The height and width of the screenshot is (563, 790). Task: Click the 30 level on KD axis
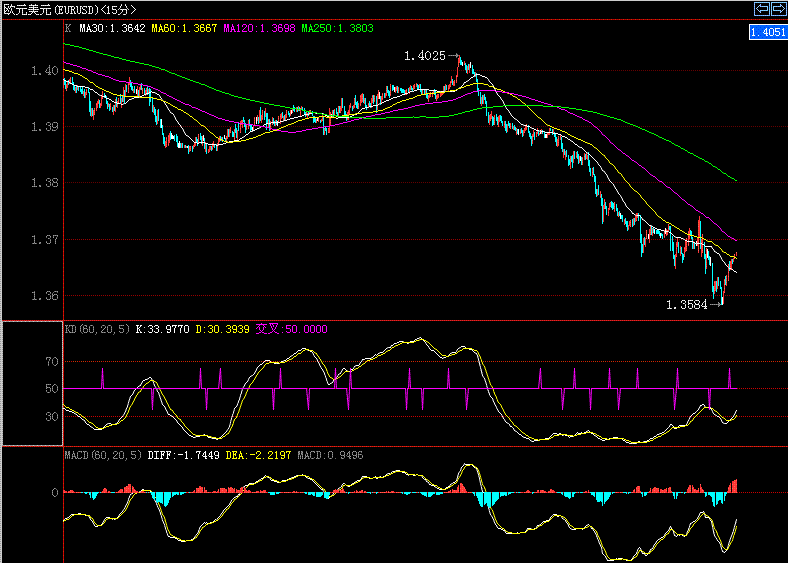tap(52, 417)
